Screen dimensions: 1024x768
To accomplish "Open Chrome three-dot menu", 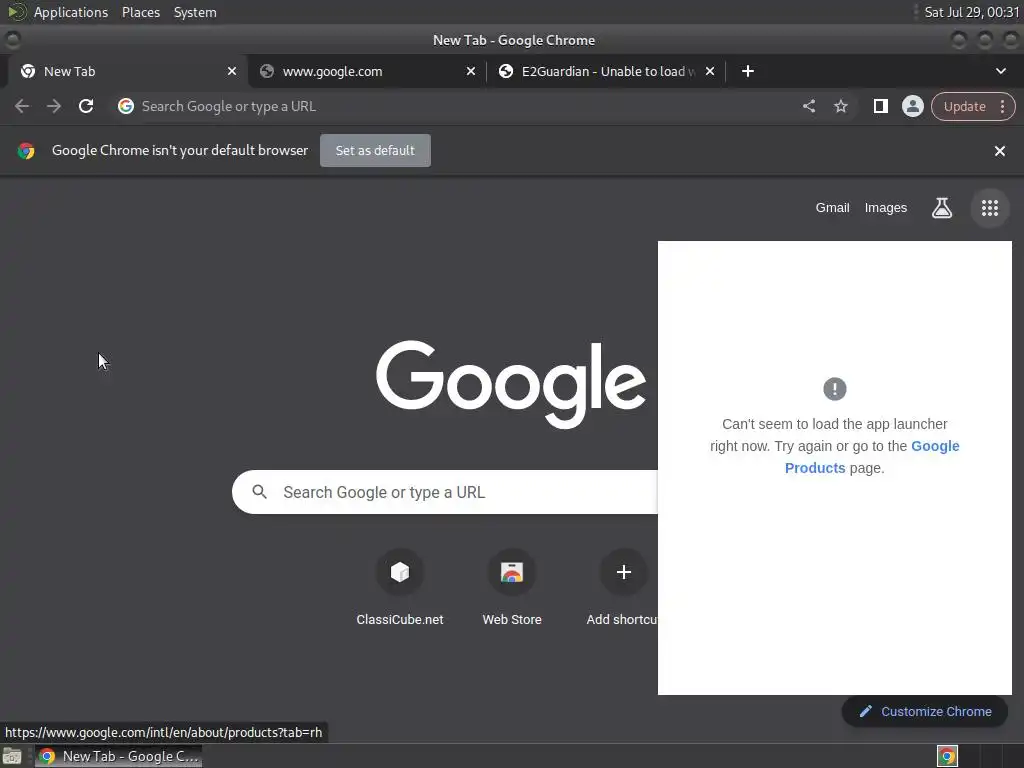I will (x=1002, y=106).
